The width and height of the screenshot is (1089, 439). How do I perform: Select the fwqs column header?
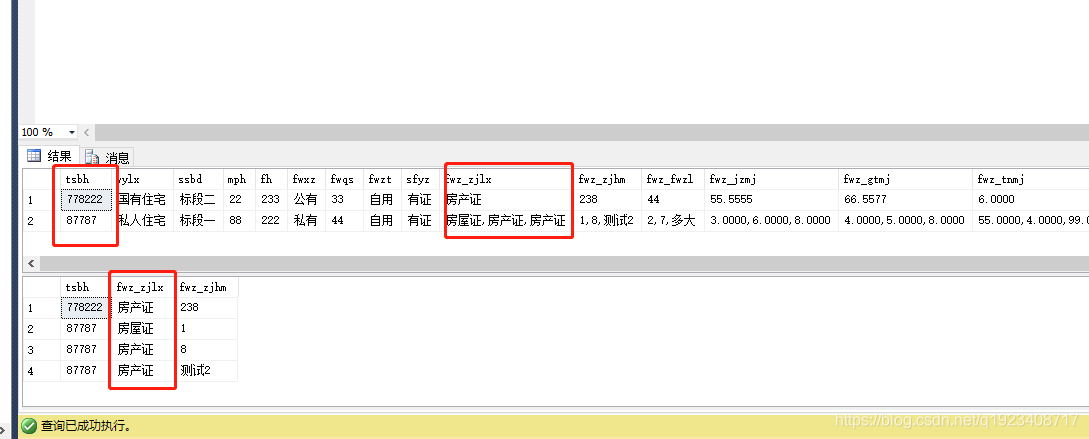[x=344, y=179]
